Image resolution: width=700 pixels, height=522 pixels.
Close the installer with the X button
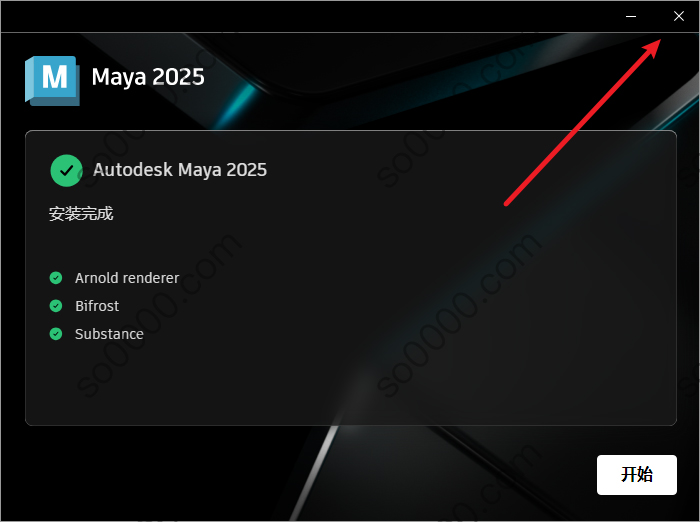click(679, 17)
